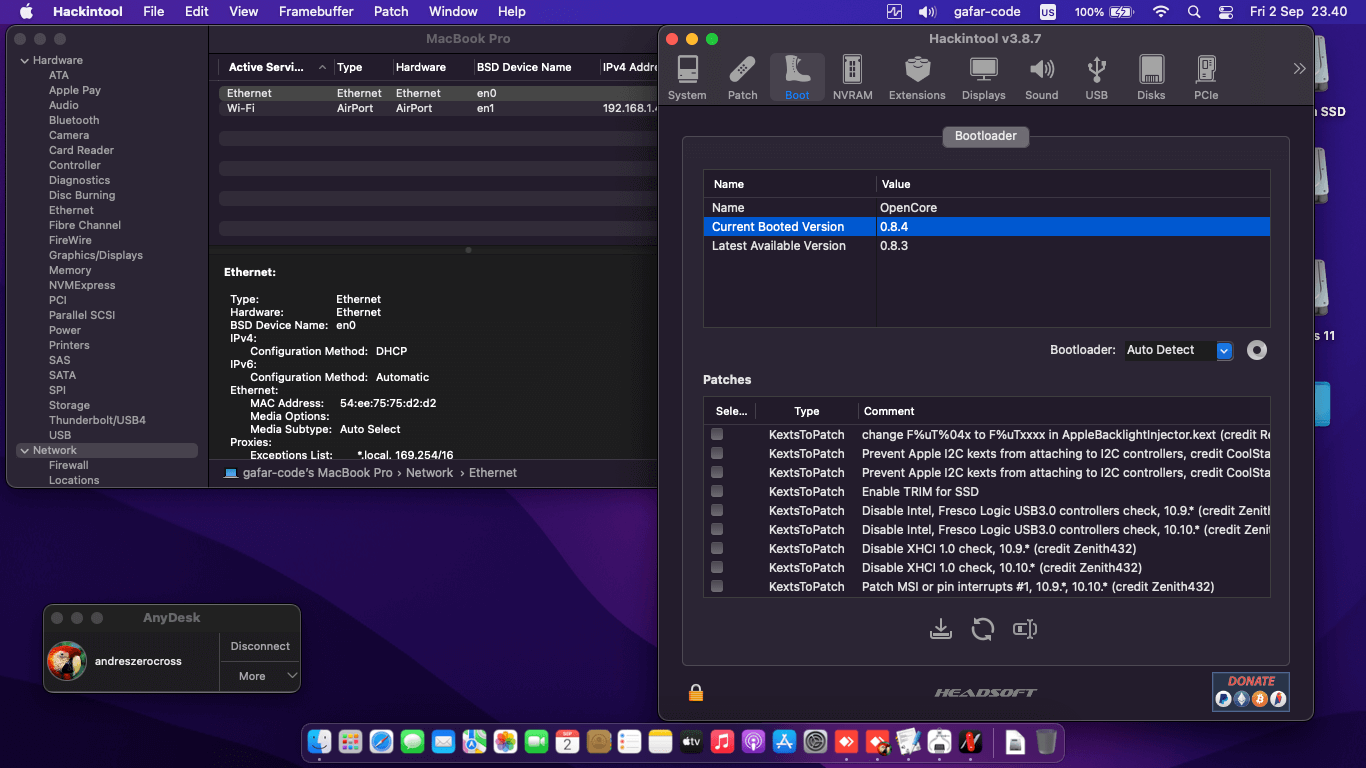Tick the Enable TRIM for SSD checkbox
This screenshot has height=768, width=1366.
tap(717, 491)
